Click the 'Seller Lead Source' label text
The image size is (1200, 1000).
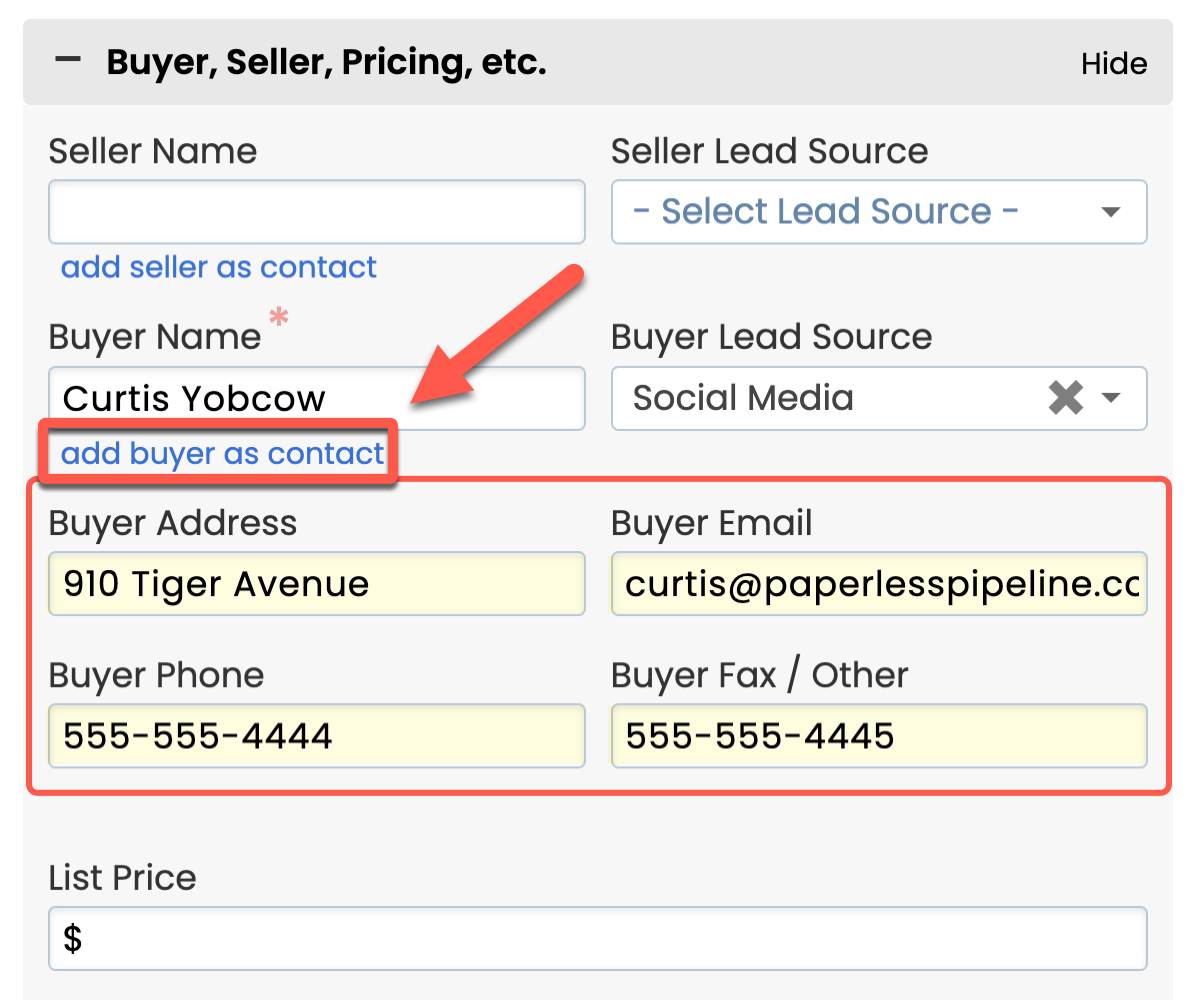769,151
